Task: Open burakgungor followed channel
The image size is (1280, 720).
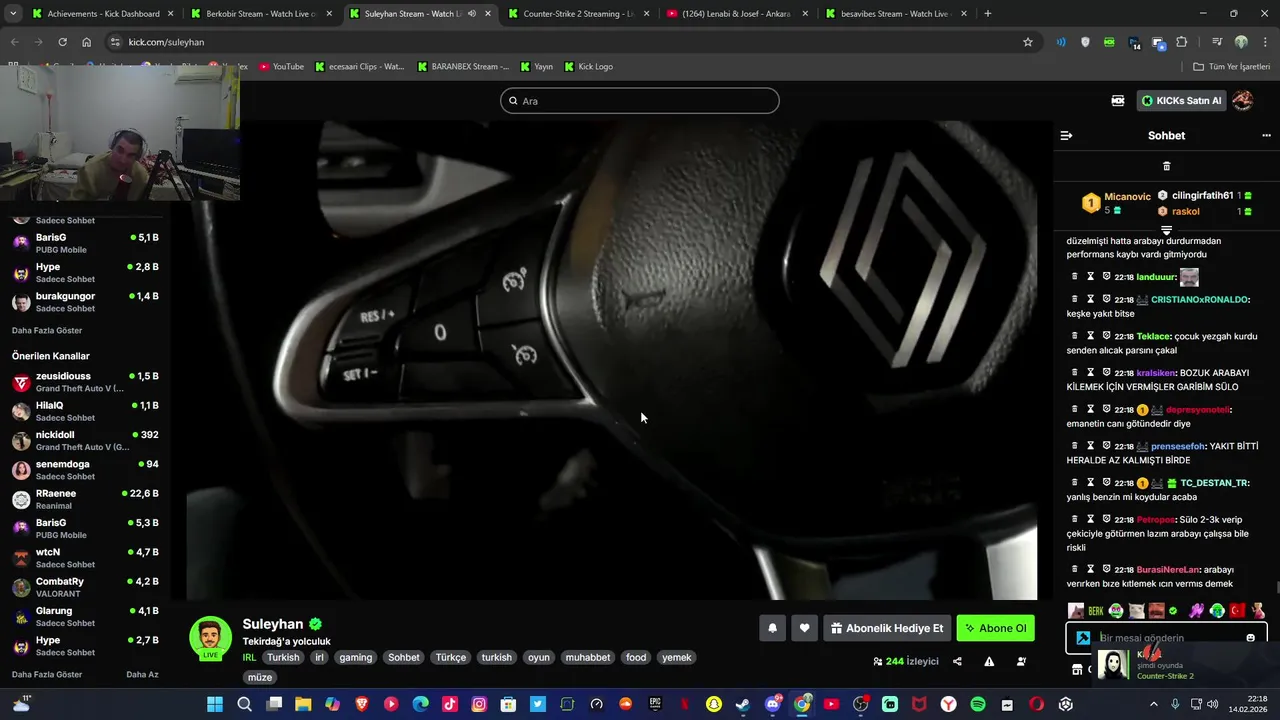Action: (x=85, y=302)
